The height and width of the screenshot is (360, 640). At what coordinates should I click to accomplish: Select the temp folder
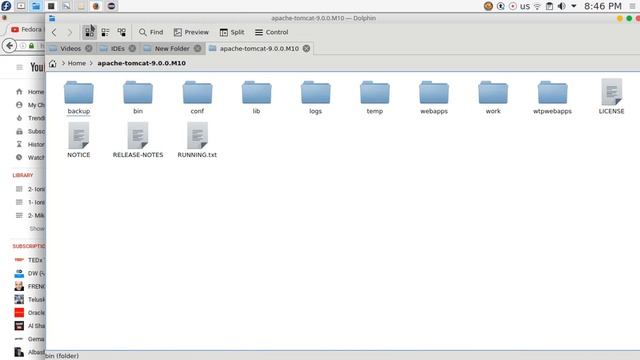point(375,98)
